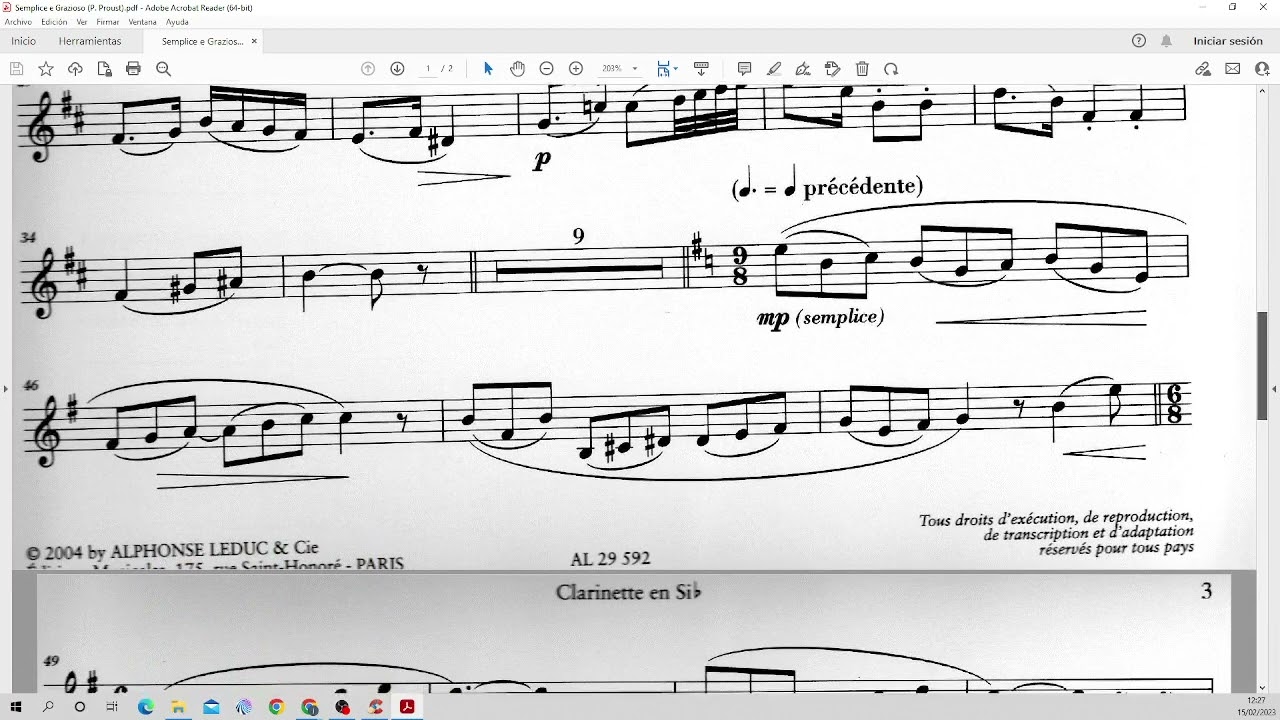The width and height of the screenshot is (1280, 720).
Task: Open Windows taskbar search
Action: tap(48, 707)
